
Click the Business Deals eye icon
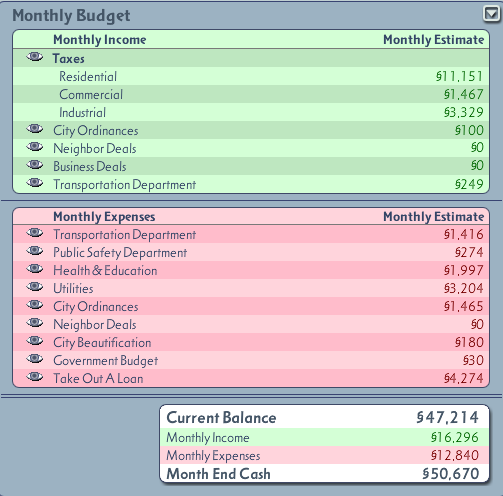[35, 165]
